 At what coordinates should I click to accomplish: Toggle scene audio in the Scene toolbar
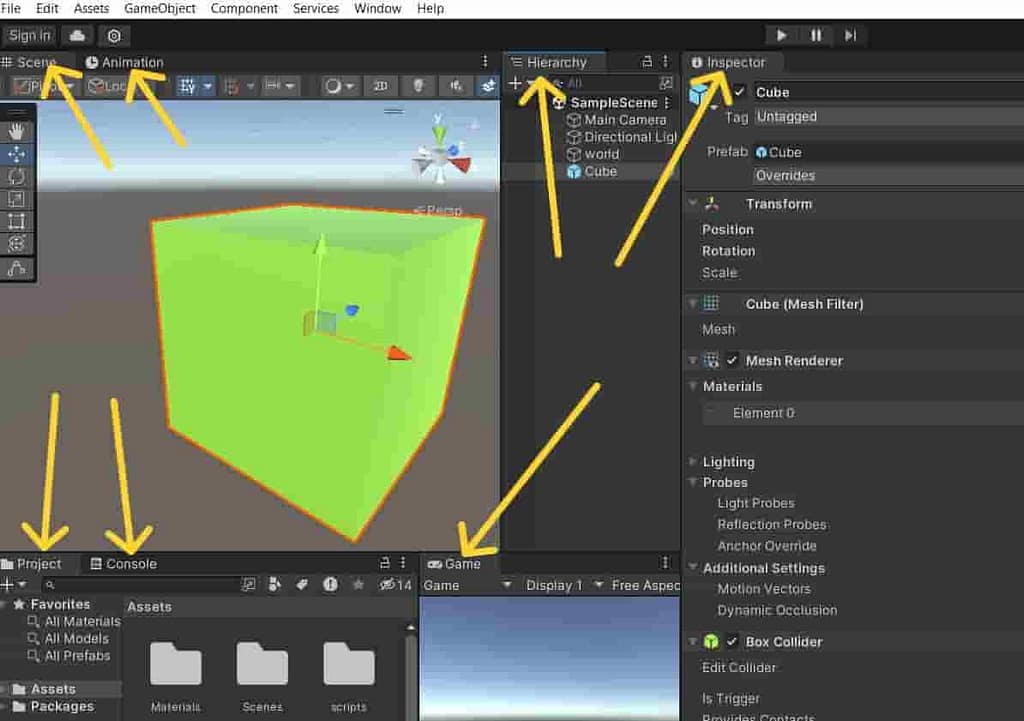click(455, 85)
